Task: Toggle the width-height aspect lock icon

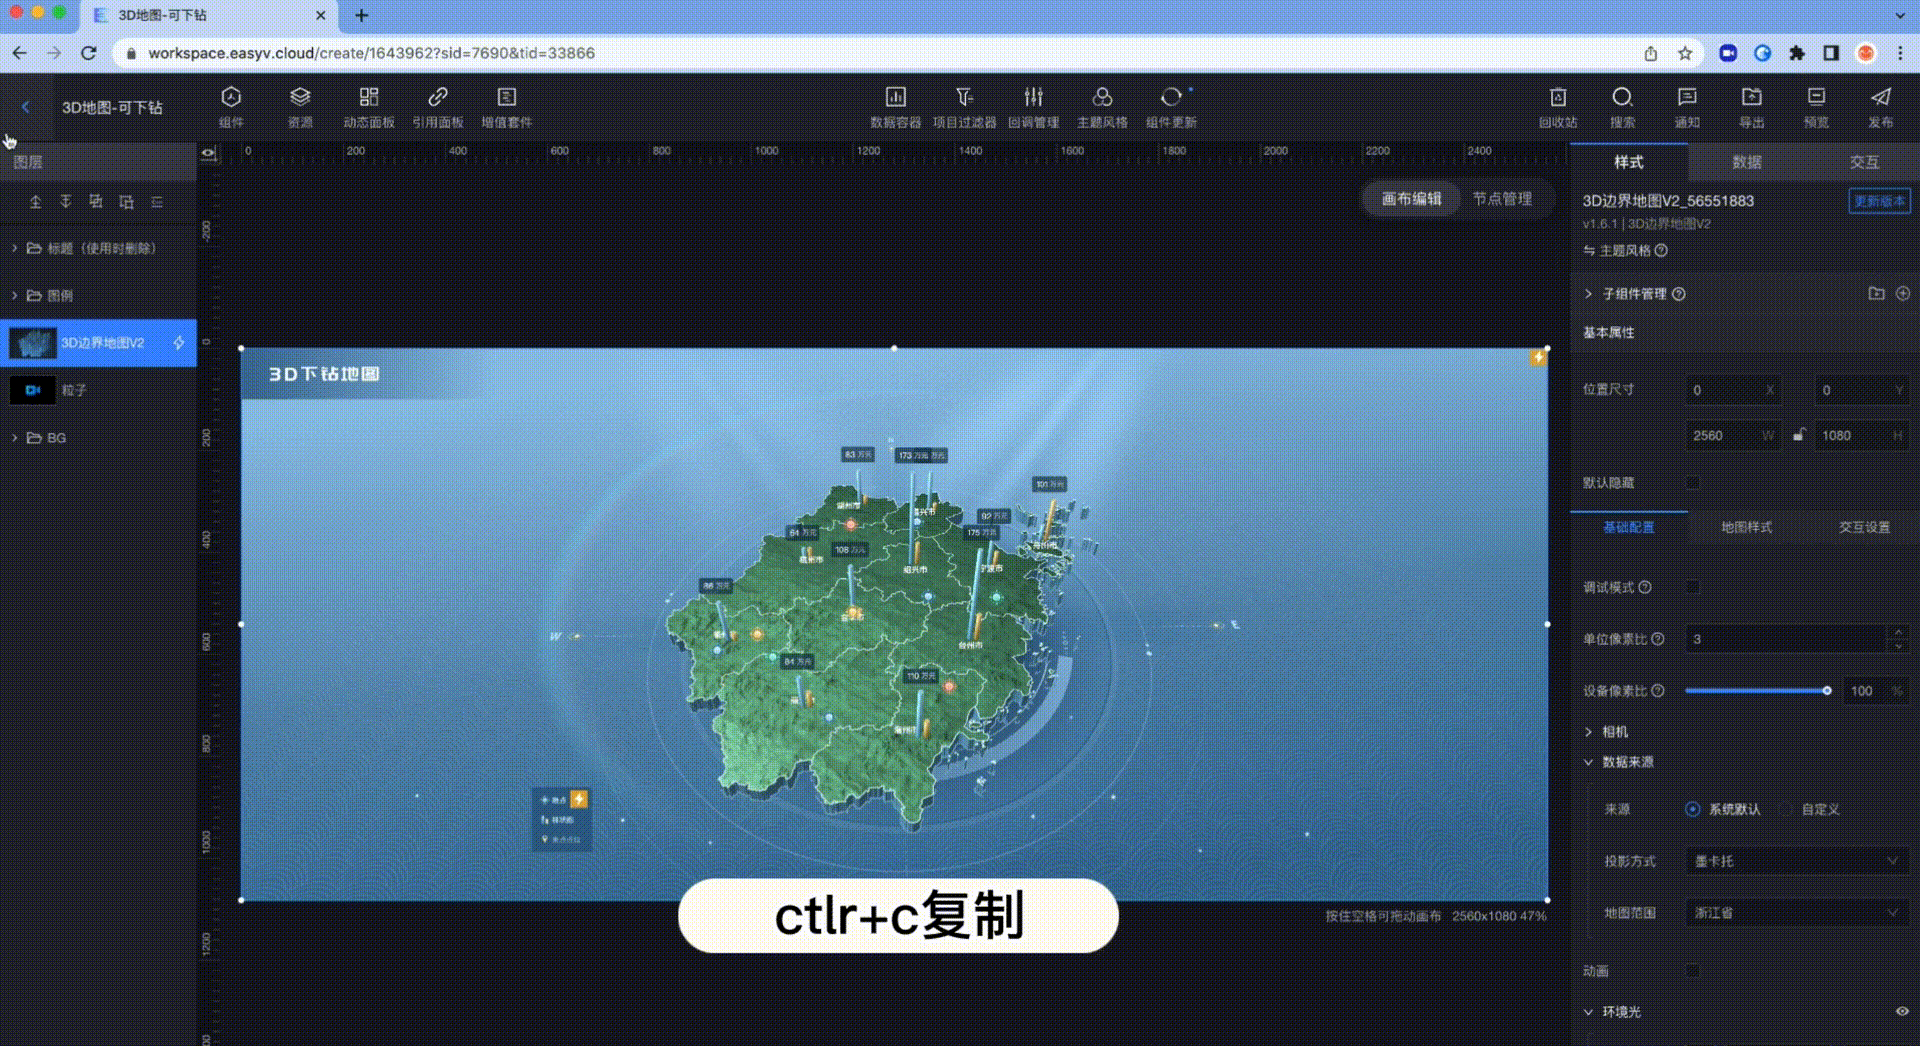Action: pyautogui.click(x=1799, y=435)
